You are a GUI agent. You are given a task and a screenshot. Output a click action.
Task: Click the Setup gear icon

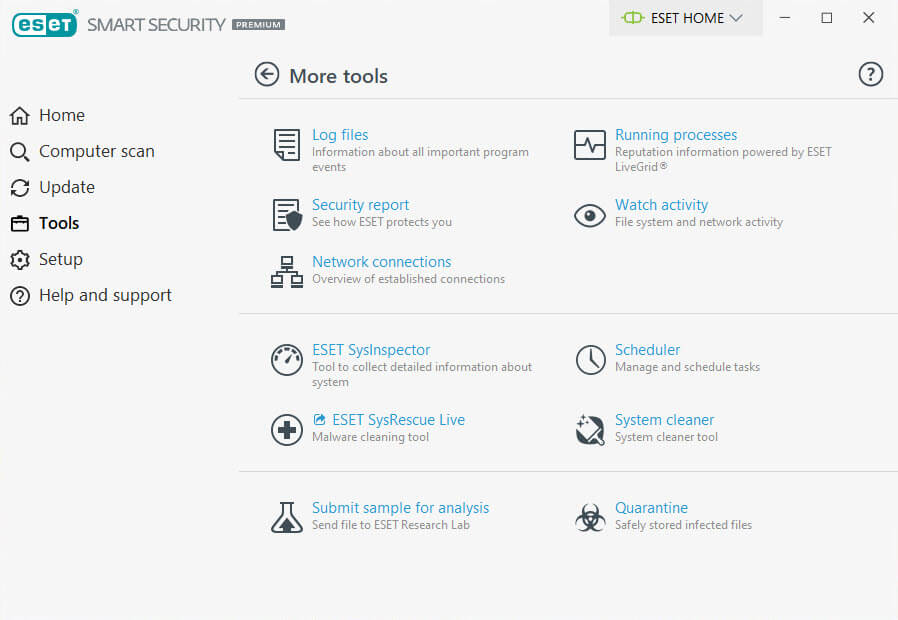pos(20,260)
